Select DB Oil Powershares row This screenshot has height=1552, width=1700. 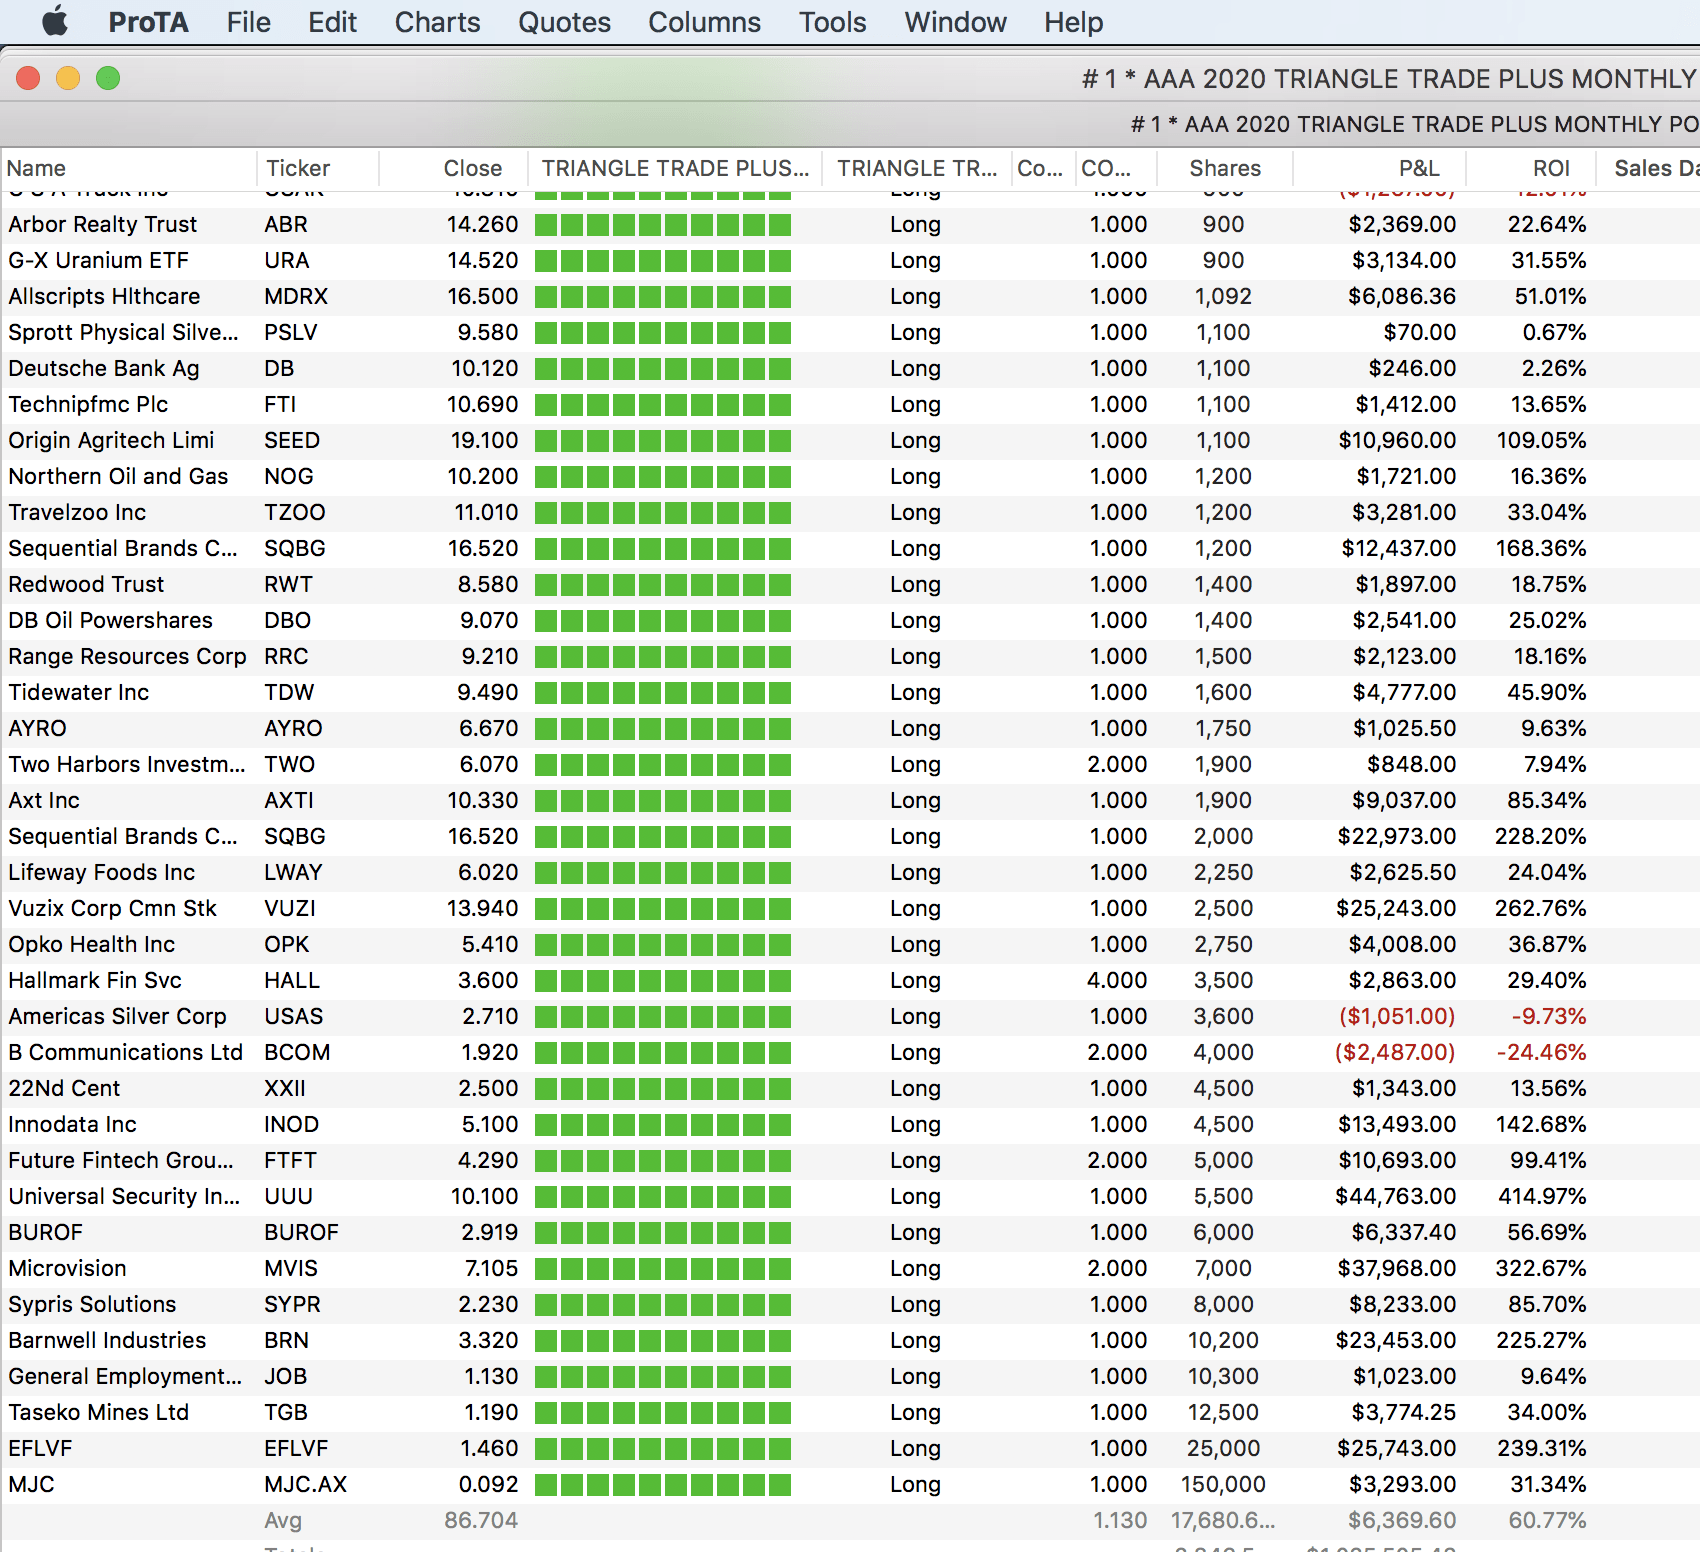coord(850,620)
